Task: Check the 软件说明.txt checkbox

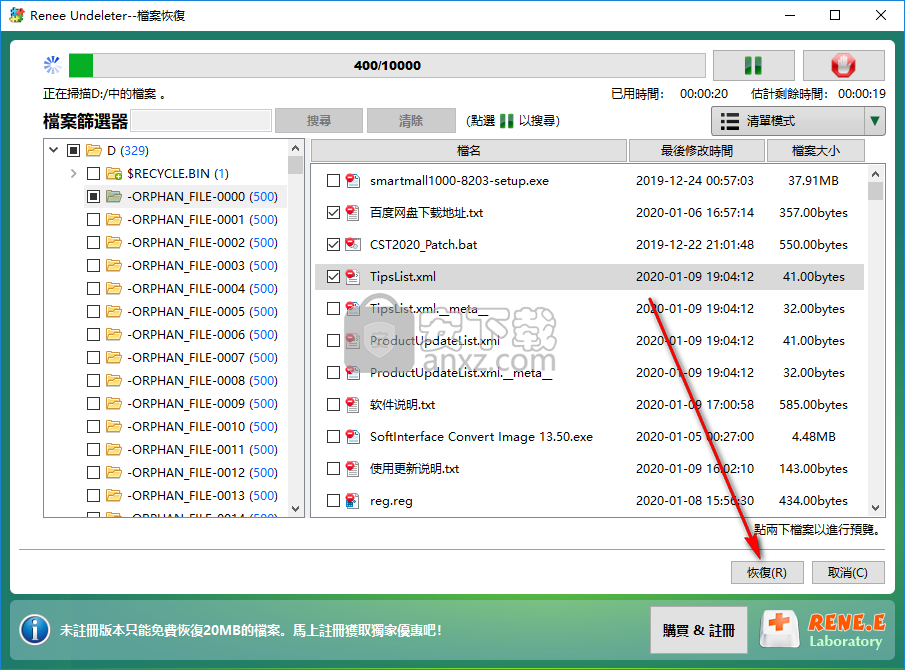Action: pyautogui.click(x=333, y=405)
